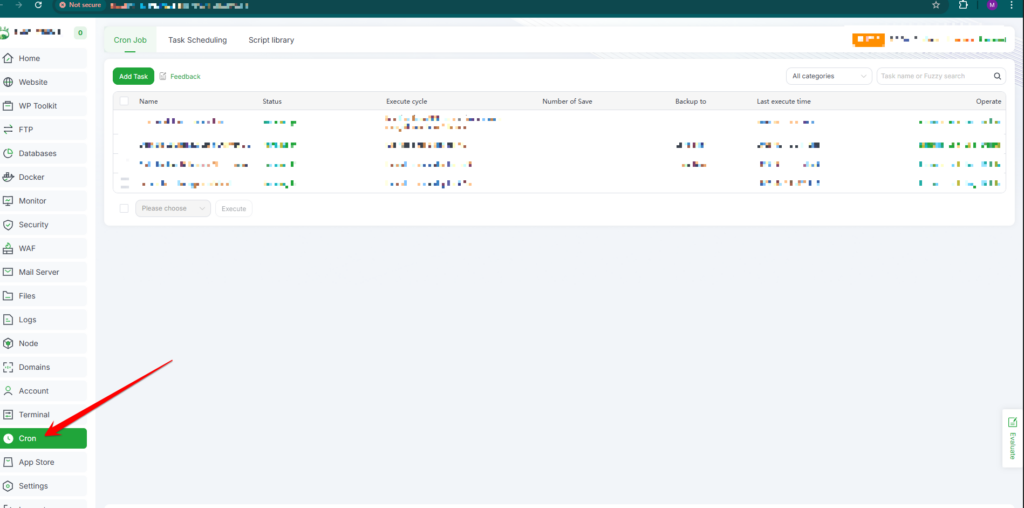Open the Evaluate side widget
Screen dimensions: 1024x508
click(1012, 437)
